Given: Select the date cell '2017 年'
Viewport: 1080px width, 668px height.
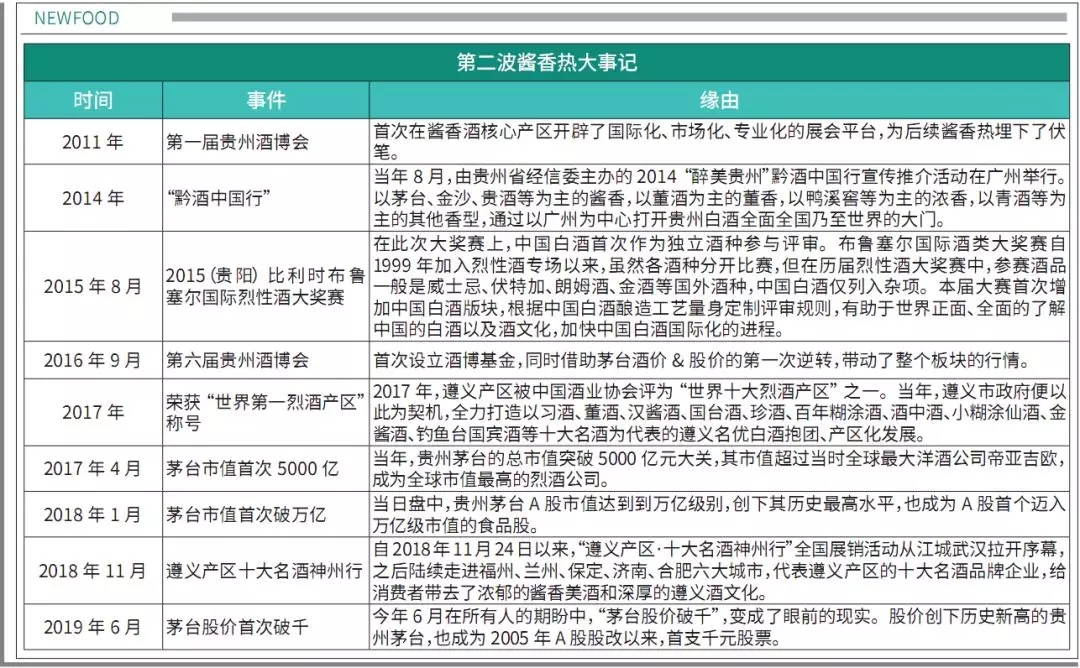Looking at the screenshot, I should pos(93,412).
